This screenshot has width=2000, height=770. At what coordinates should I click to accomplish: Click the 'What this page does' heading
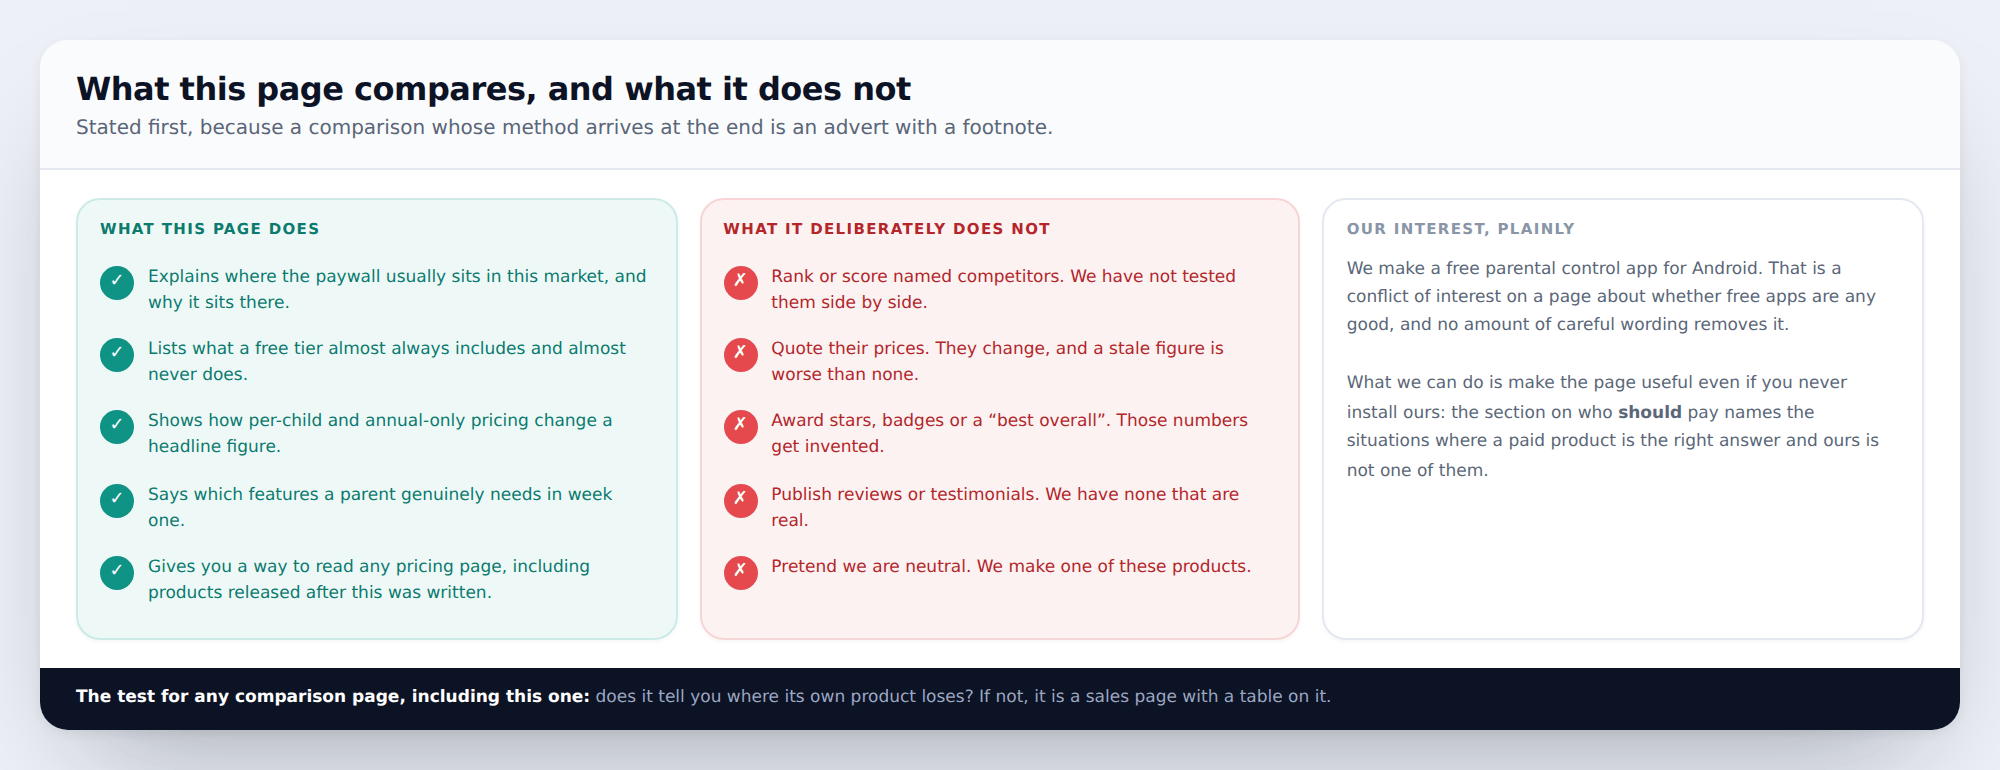click(x=210, y=229)
